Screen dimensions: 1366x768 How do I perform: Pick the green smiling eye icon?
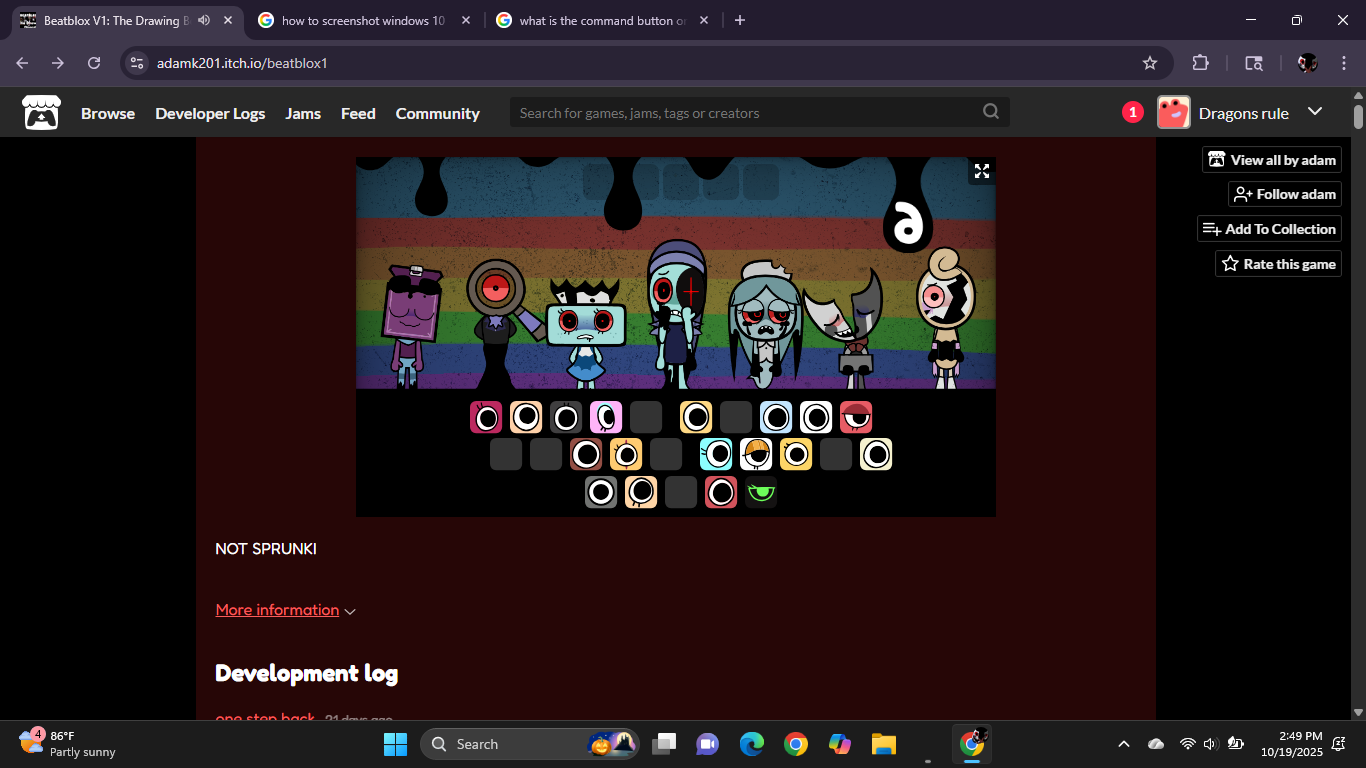761,492
